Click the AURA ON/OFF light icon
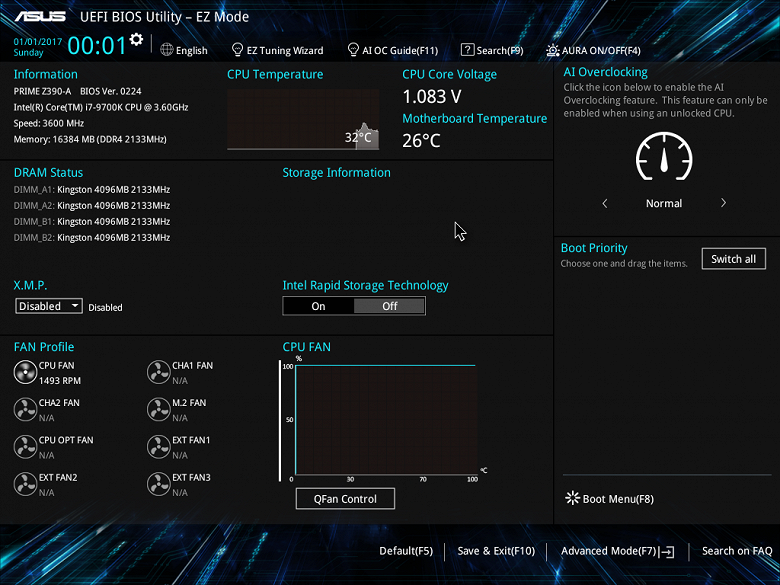Screen dimensions: 780x585 [553, 50]
